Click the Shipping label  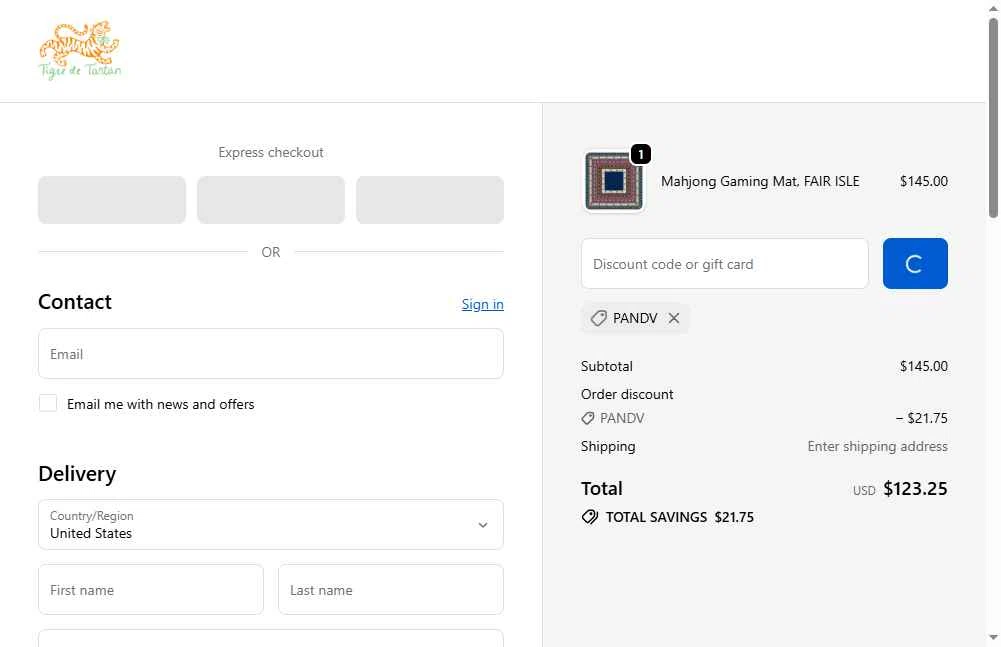click(x=608, y=446)
